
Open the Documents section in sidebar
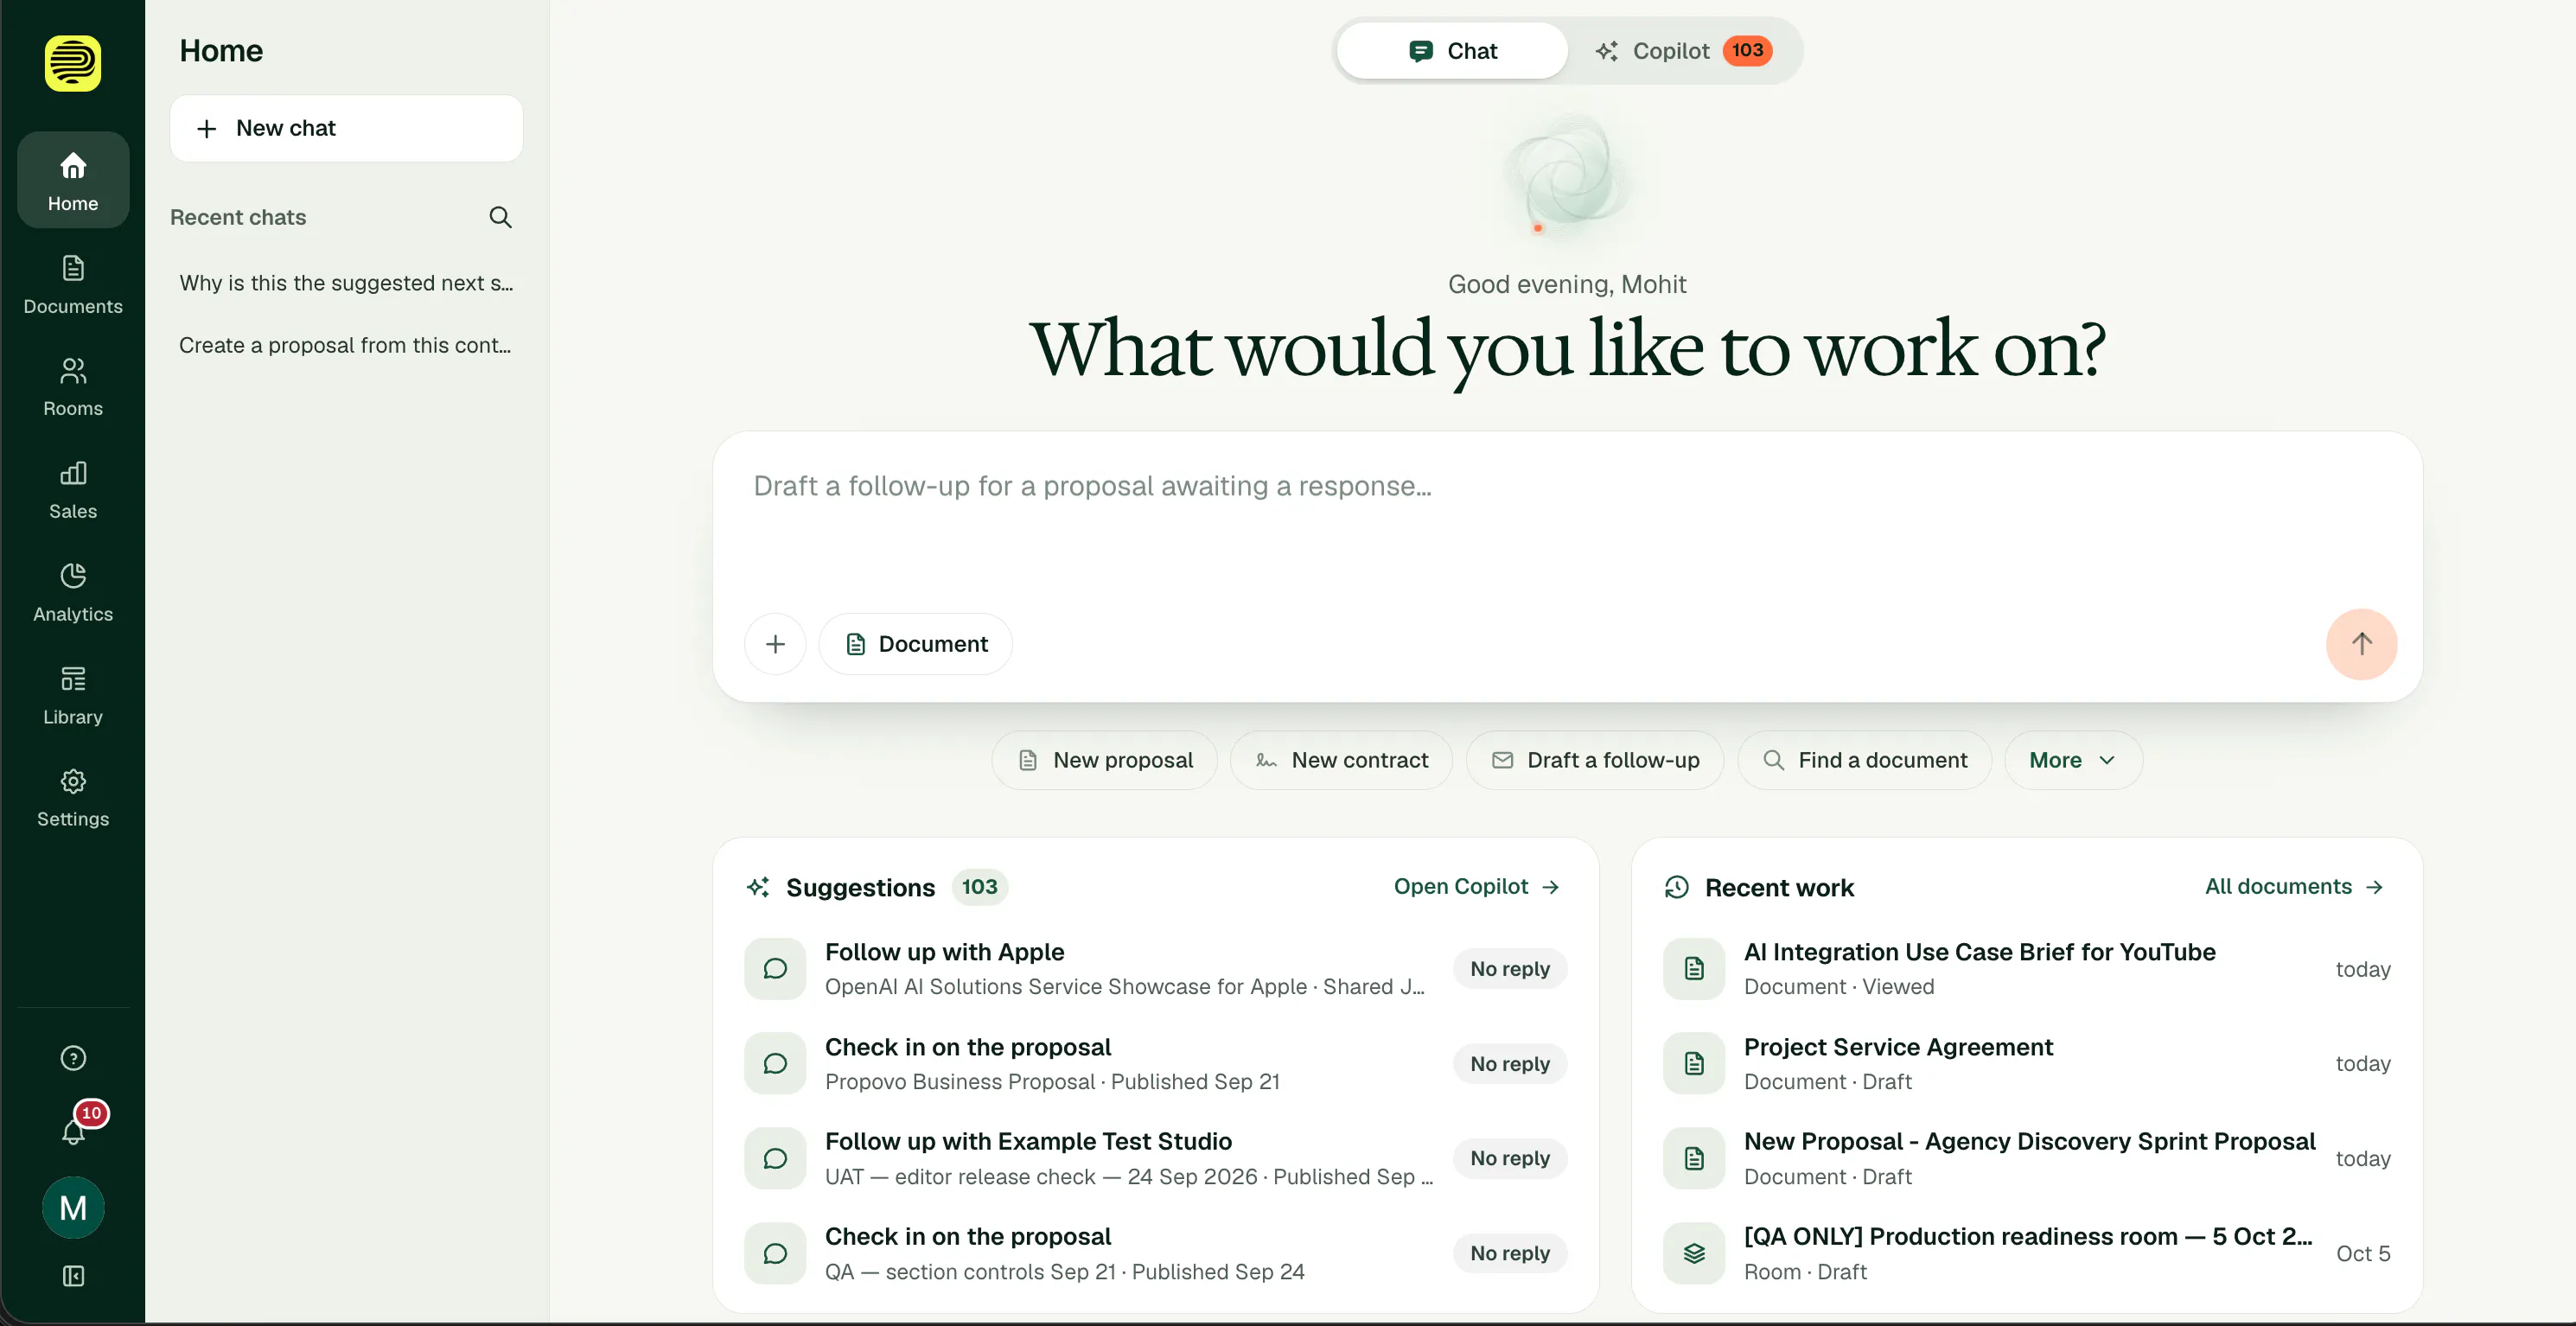73,285
